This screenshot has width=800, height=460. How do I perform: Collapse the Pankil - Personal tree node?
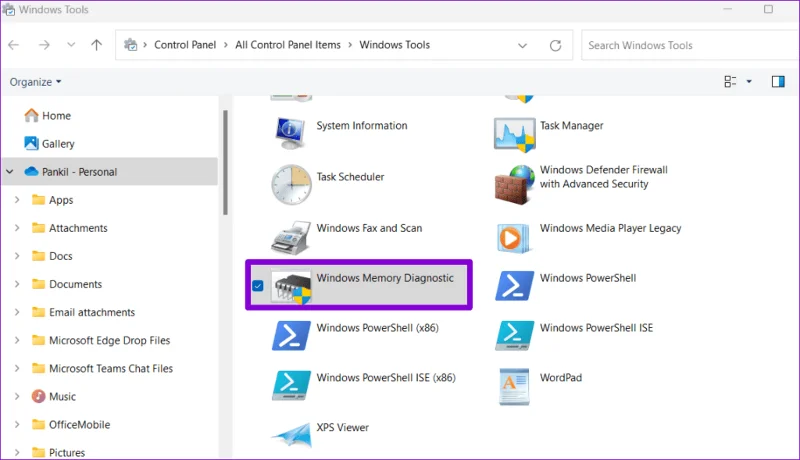(10, 172)
